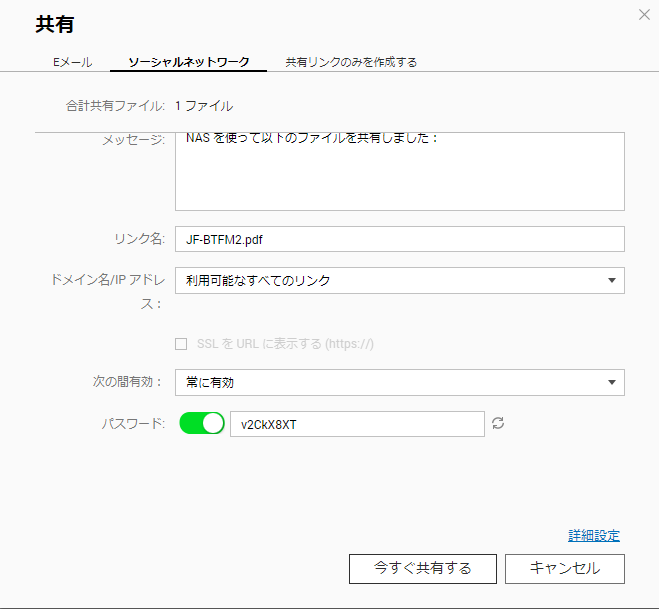Switch to the Eメール tab

click(x=72, y=62)
